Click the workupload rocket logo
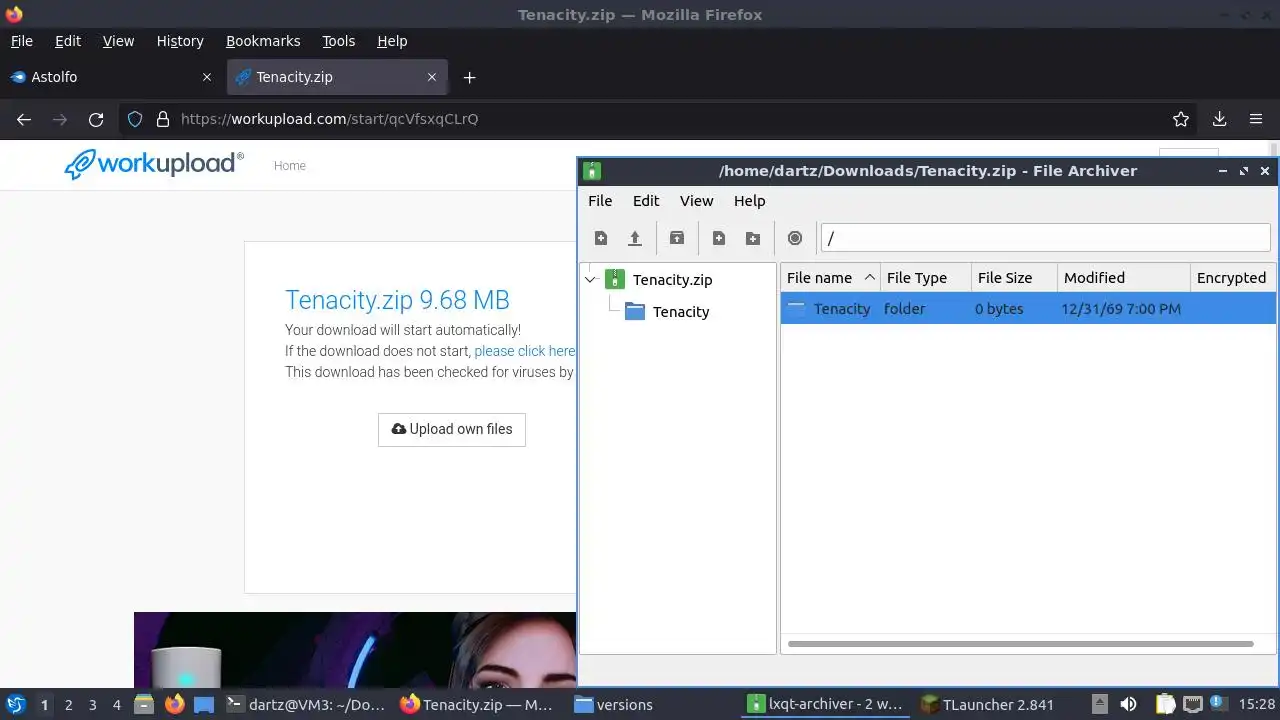Image resolution: width=1280 pixels, height=720 pixels. (154, 164)
